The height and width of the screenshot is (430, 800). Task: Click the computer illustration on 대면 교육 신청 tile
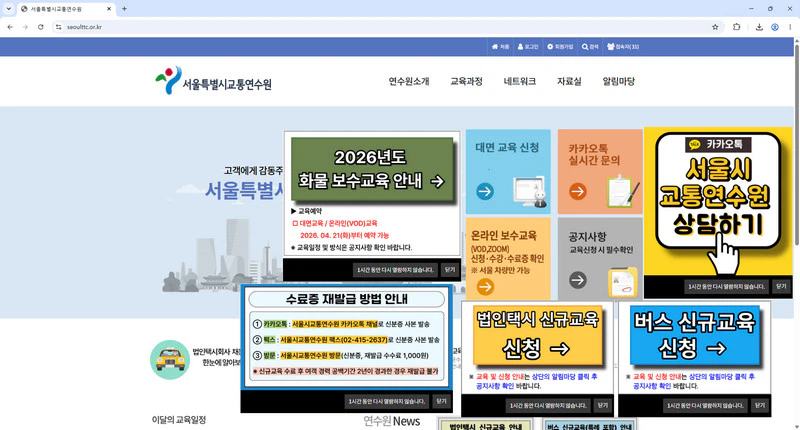coord(530,191)
